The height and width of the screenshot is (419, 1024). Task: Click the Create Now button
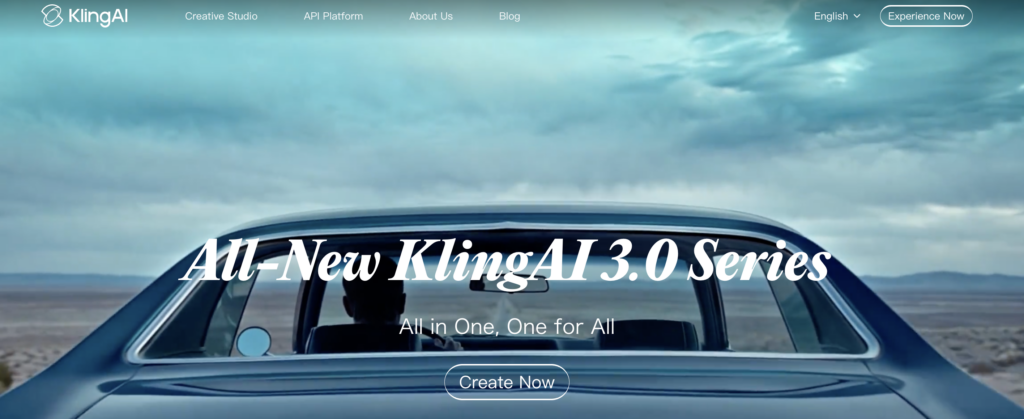pos(507,382)
